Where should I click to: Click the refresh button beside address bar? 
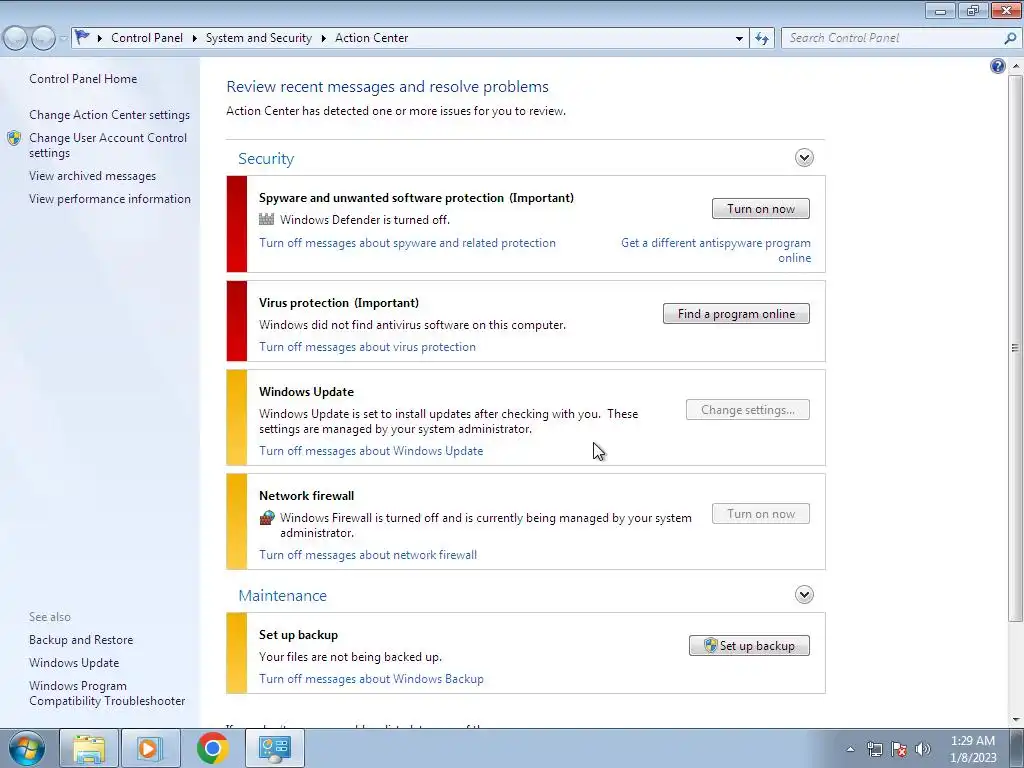761,38
